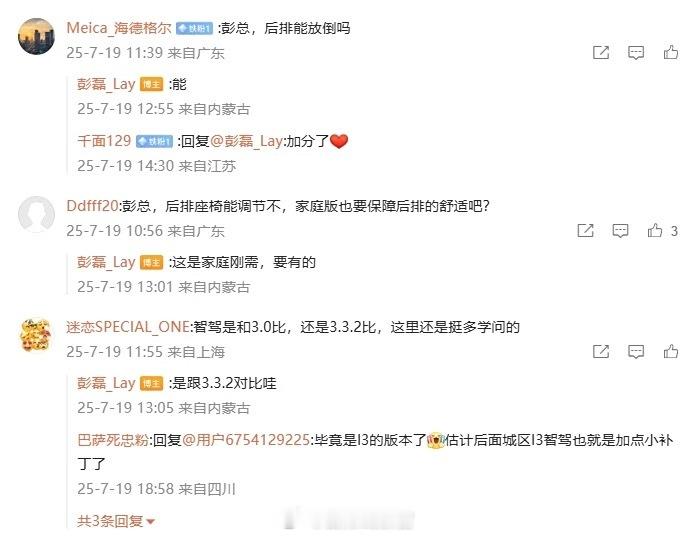Forward 迷恋SPECIAL_ONE's comment via share icon

click(601, 351)
